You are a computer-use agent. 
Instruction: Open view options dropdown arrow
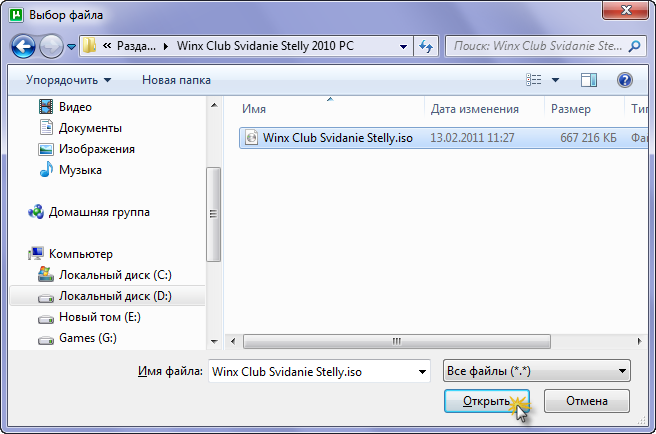tap(555, 80)
